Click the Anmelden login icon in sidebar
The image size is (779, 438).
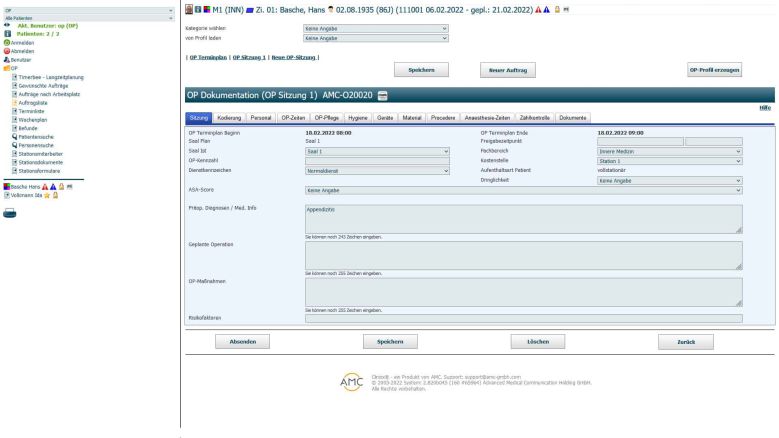[5, 44]
